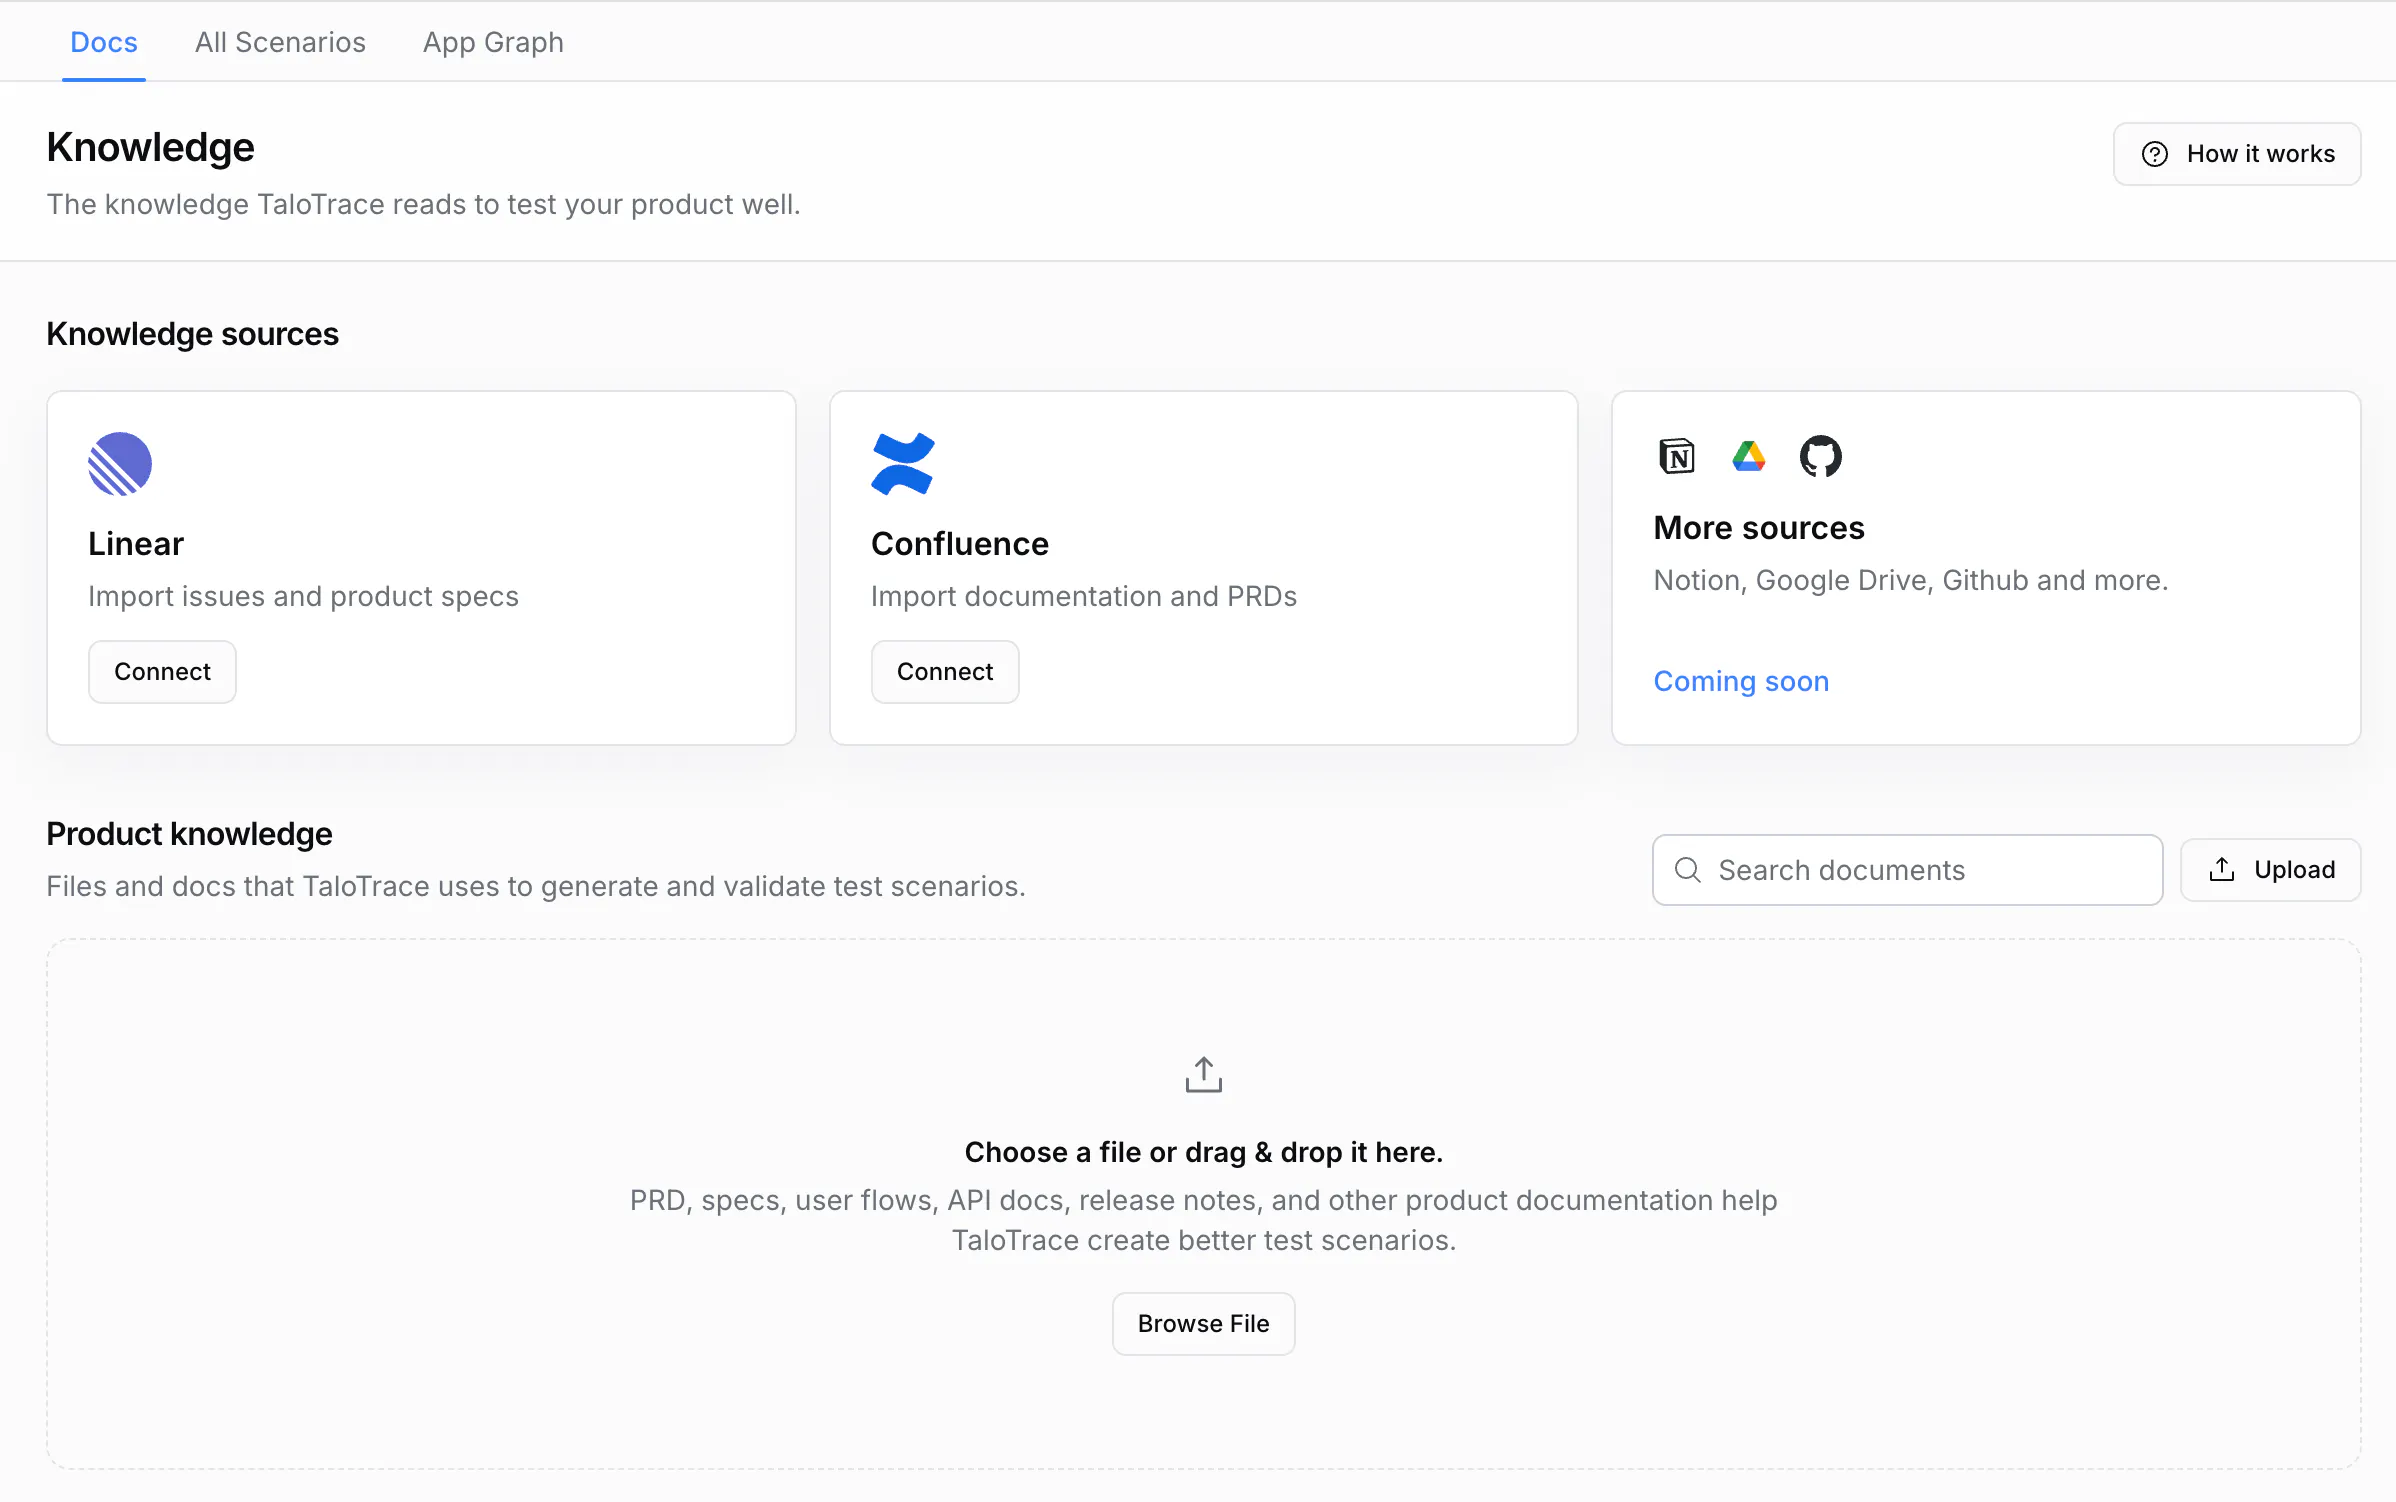Viewport: 2396px width, 1502px height.
Task: Click the magnifier icon in search box
Action: [x=1687, y=870]
